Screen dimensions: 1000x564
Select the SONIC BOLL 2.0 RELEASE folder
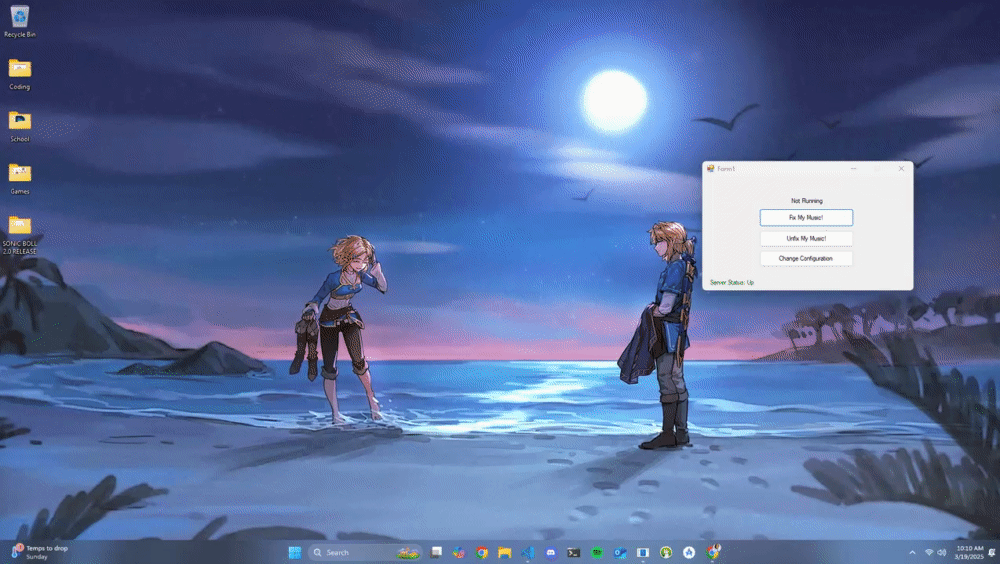[x=19, y=228]
